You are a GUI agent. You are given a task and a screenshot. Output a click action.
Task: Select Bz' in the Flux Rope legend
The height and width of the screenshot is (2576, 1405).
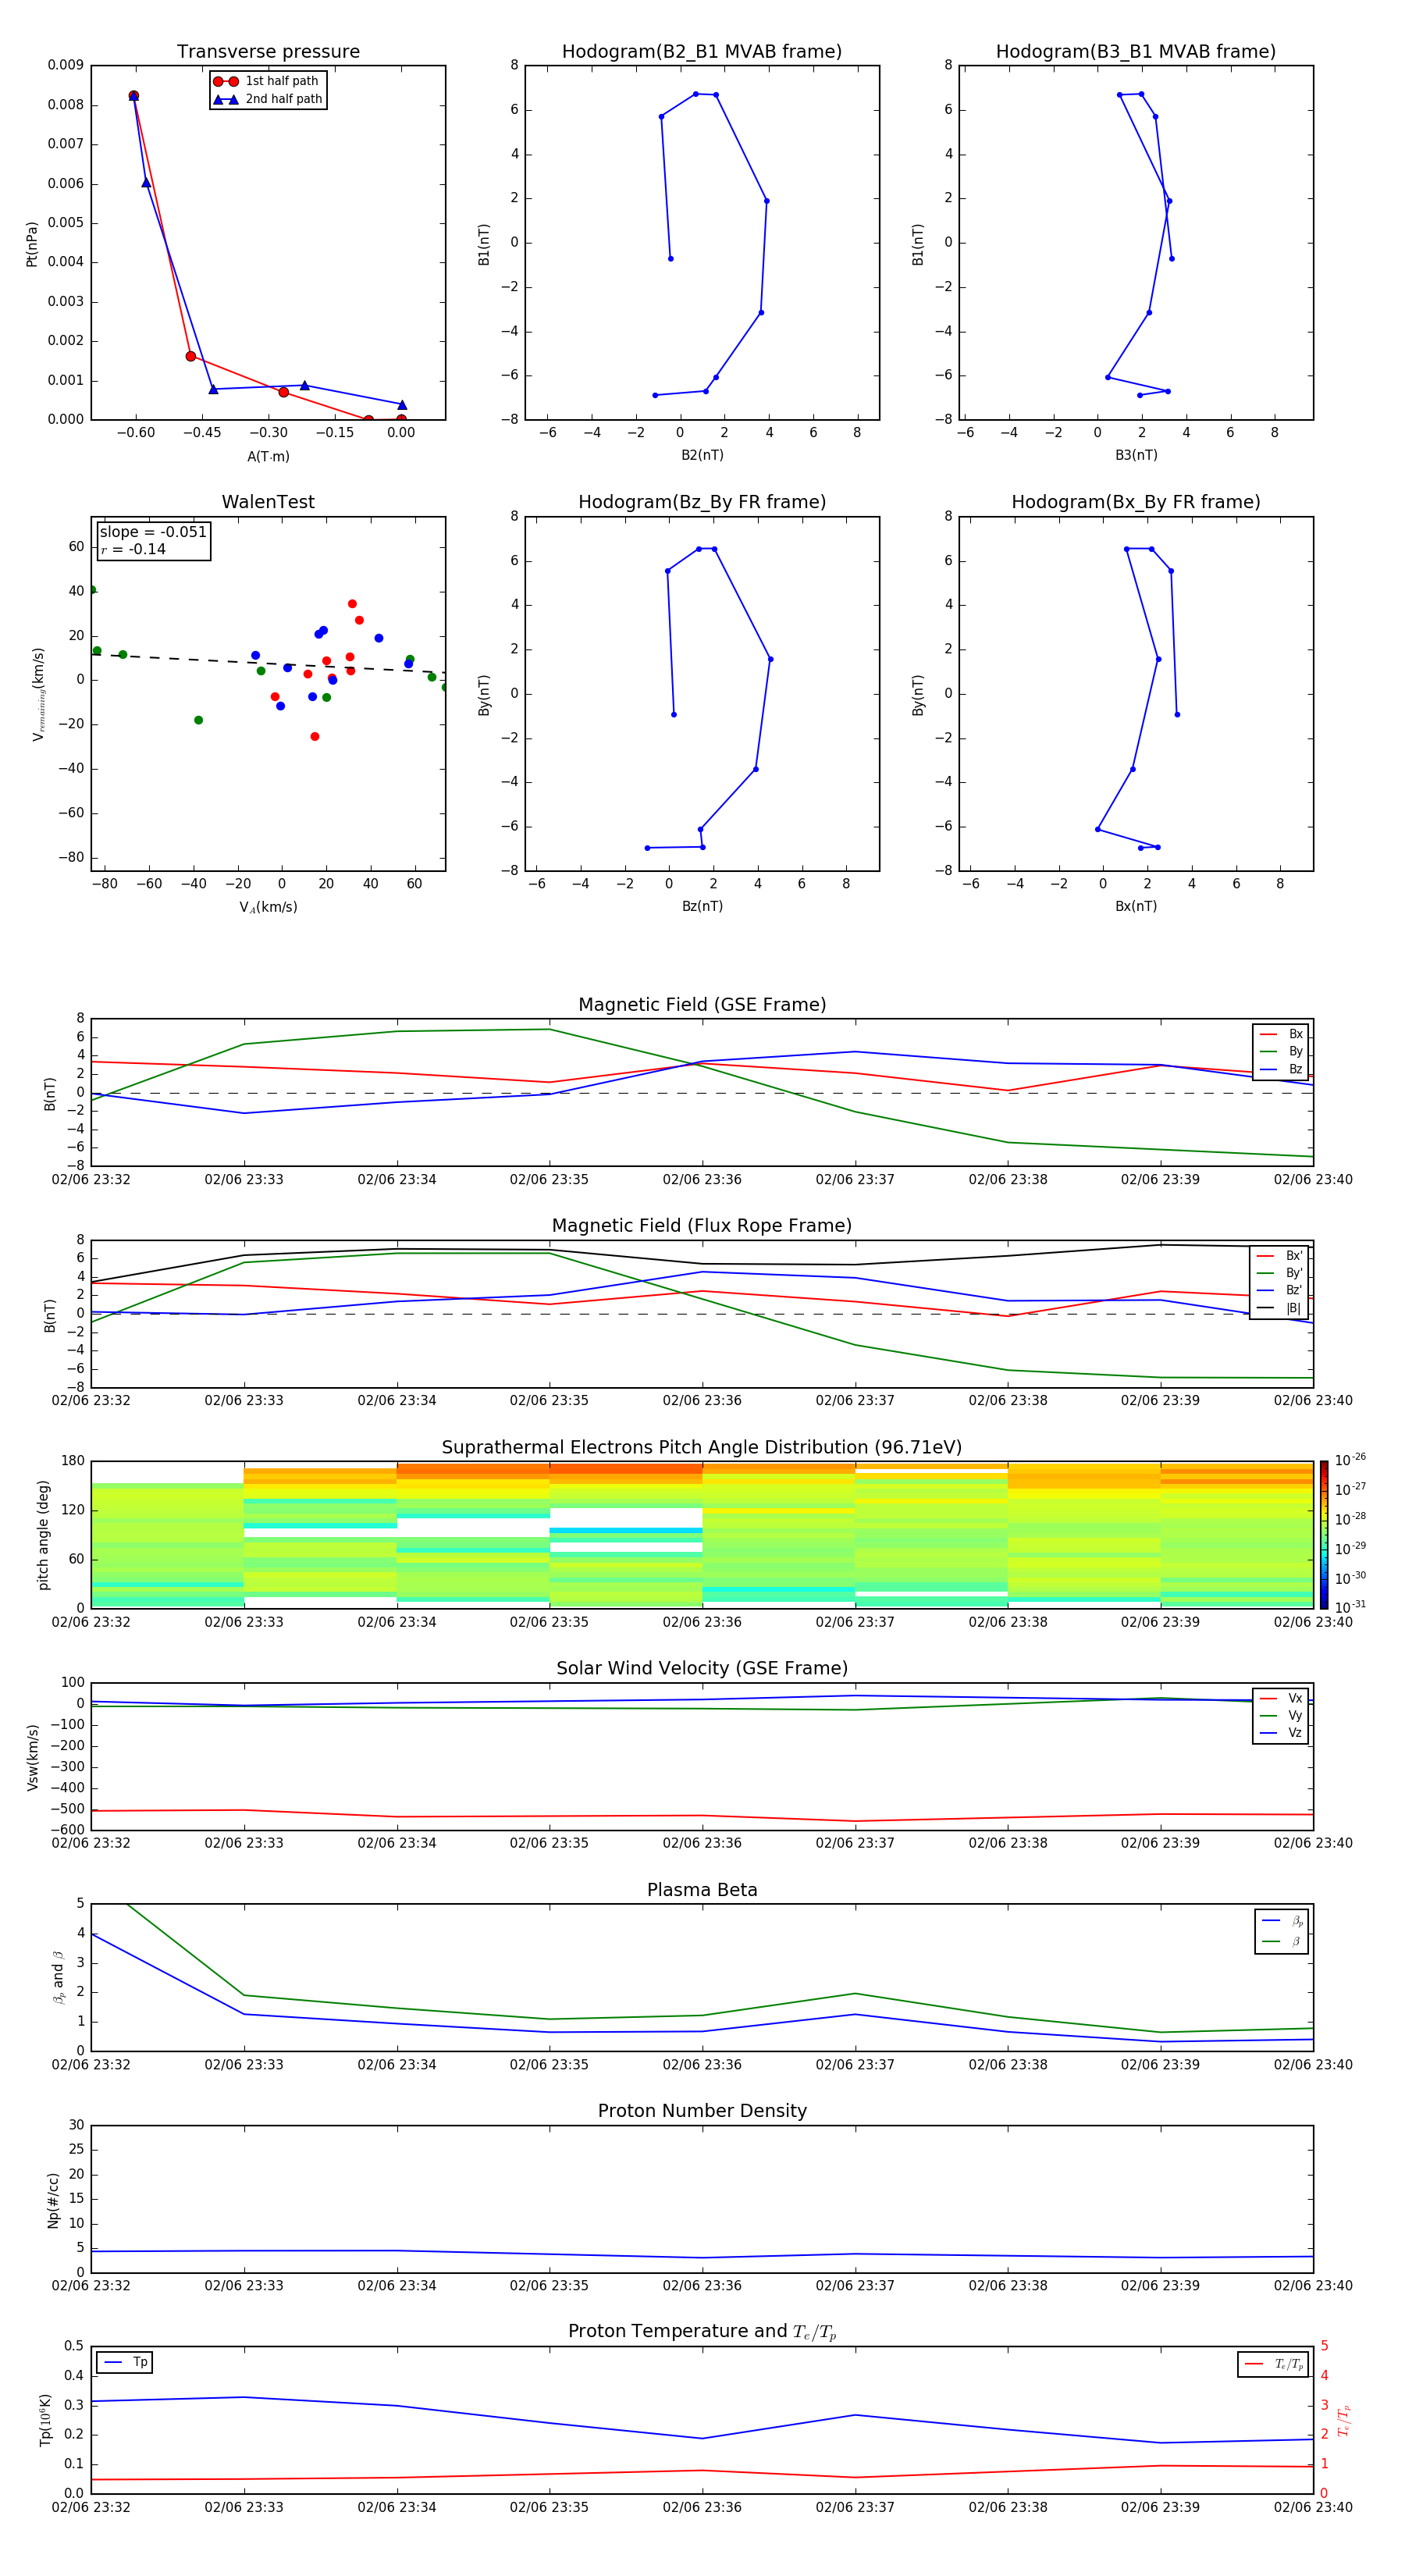tap(1279, 1290)
